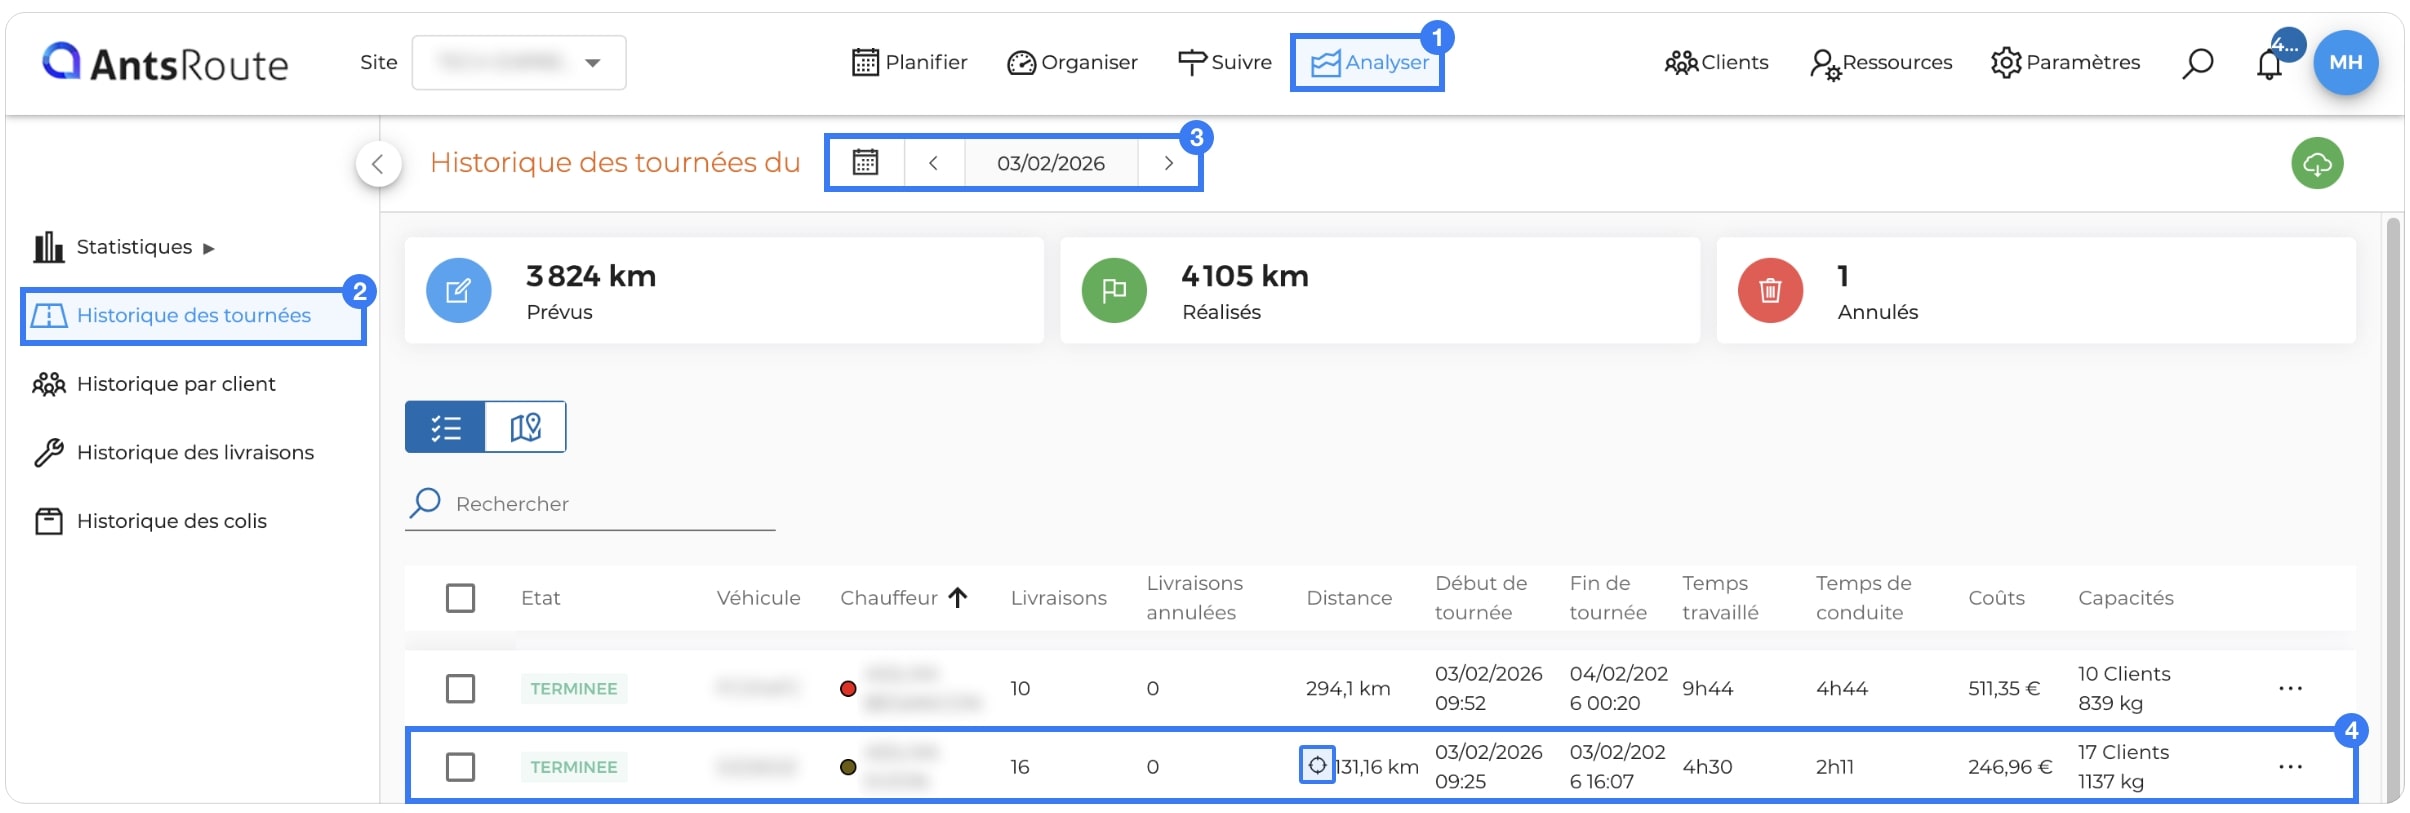Open more options for the 246,96 € row
Viewport: 2410px width, 813px height.
tap(2290, 767)
